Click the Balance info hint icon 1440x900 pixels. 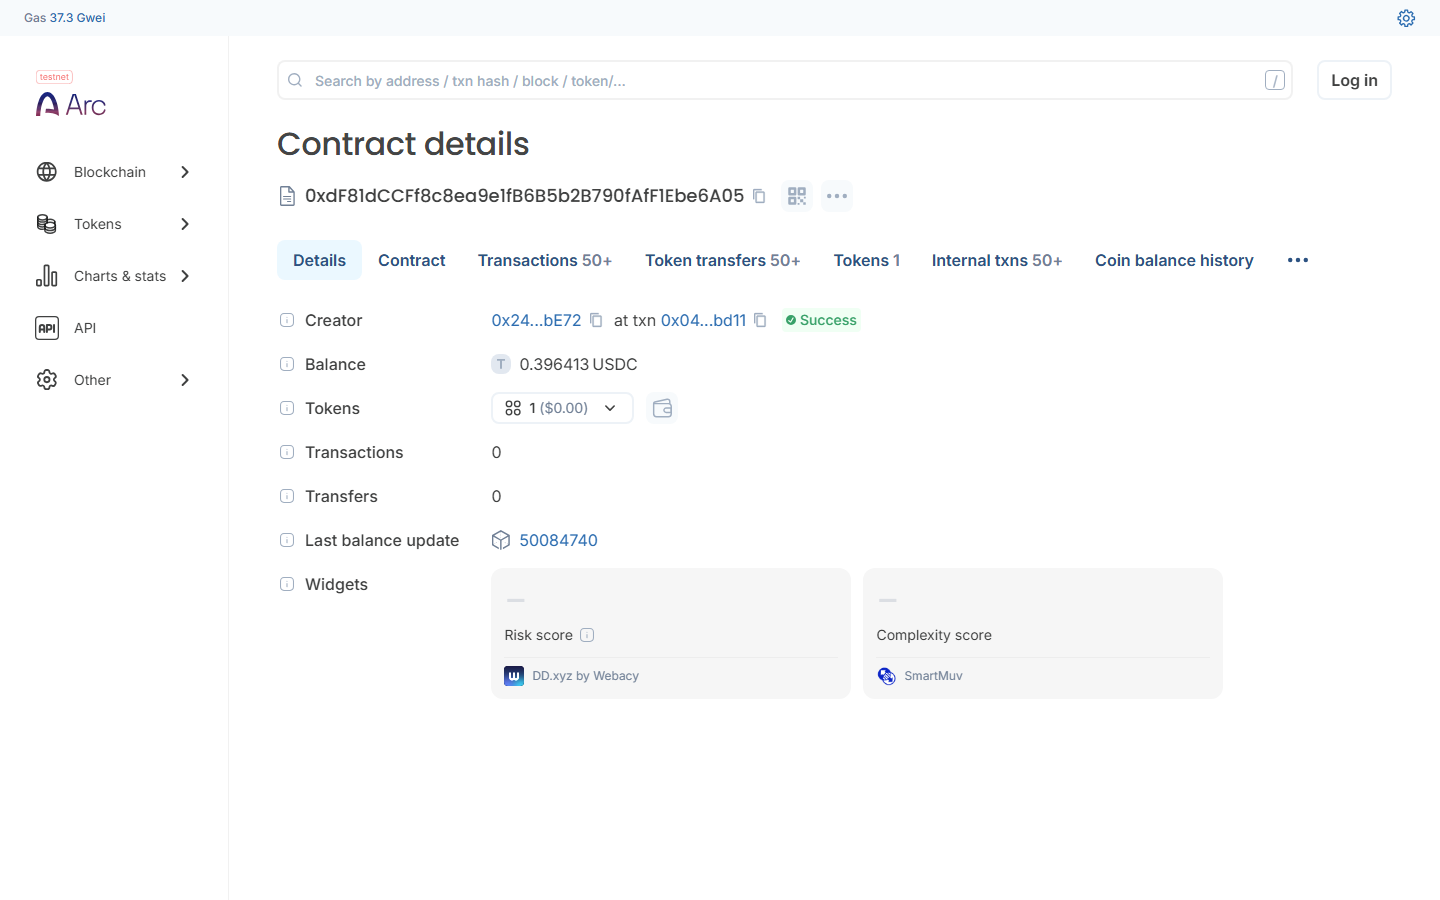287,364
